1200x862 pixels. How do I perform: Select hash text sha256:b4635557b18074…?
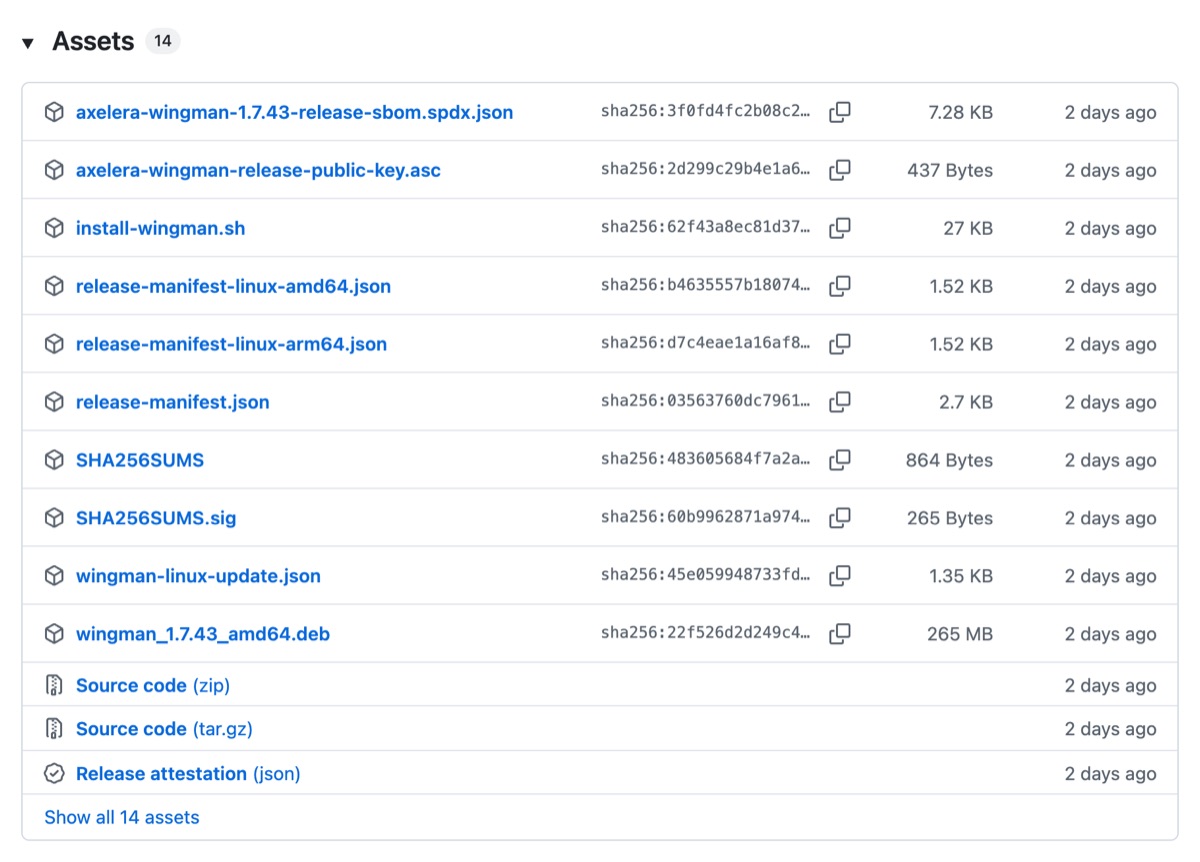706,286
